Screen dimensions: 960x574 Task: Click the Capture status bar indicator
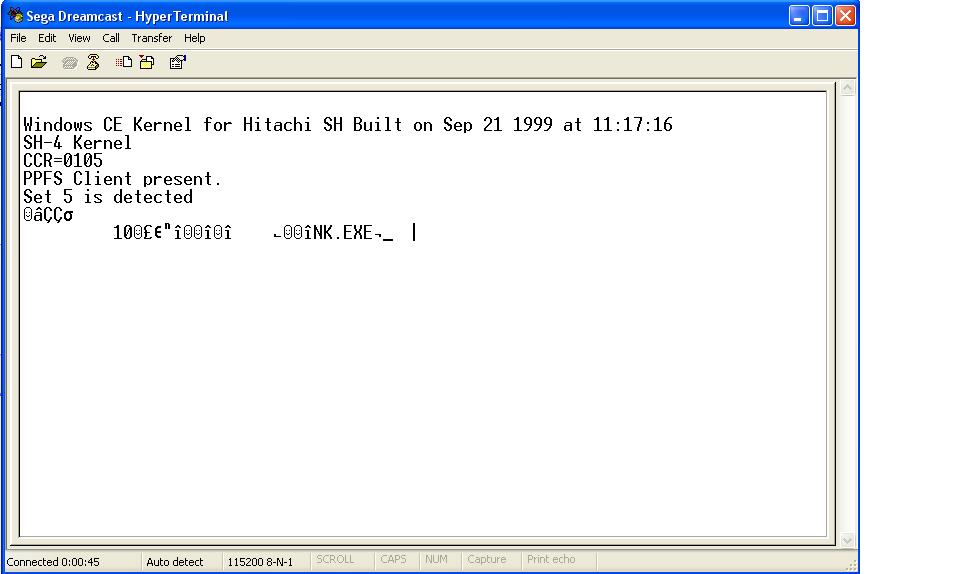pyautogui.click(x=487, y=559)
